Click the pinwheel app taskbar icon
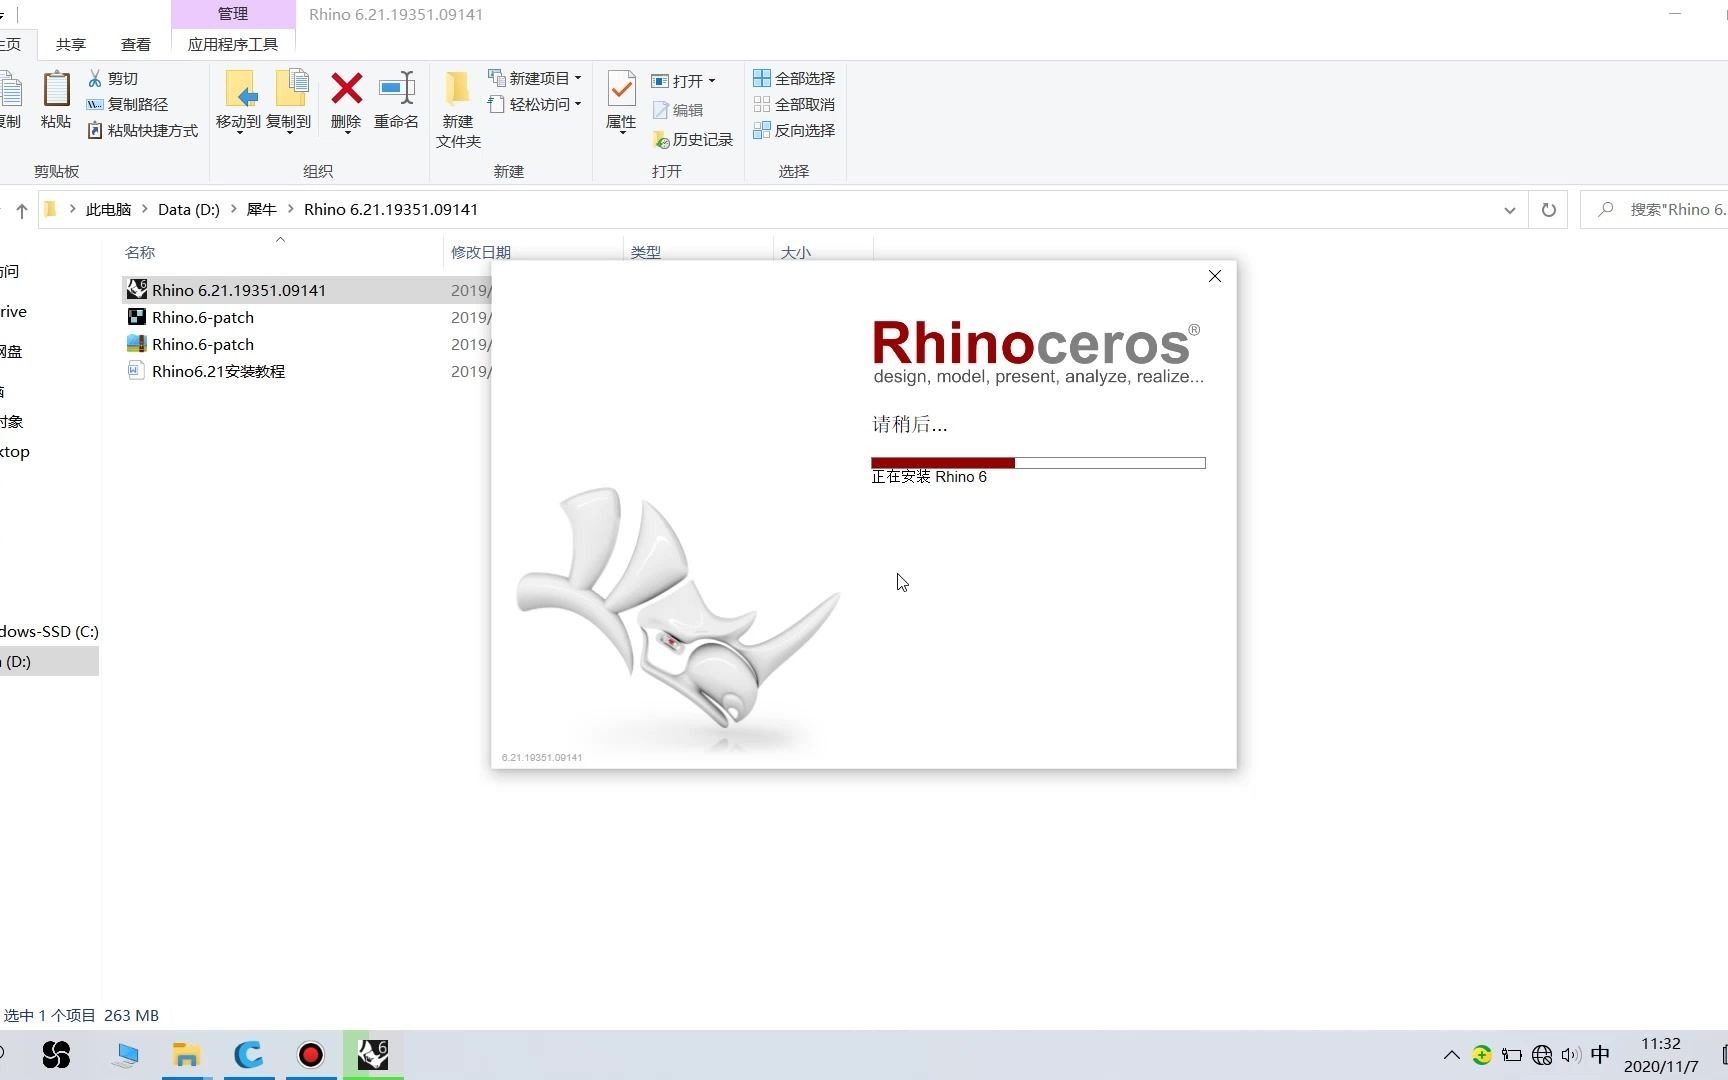Screen dimensions: 1728x1080 [57, 1055]
